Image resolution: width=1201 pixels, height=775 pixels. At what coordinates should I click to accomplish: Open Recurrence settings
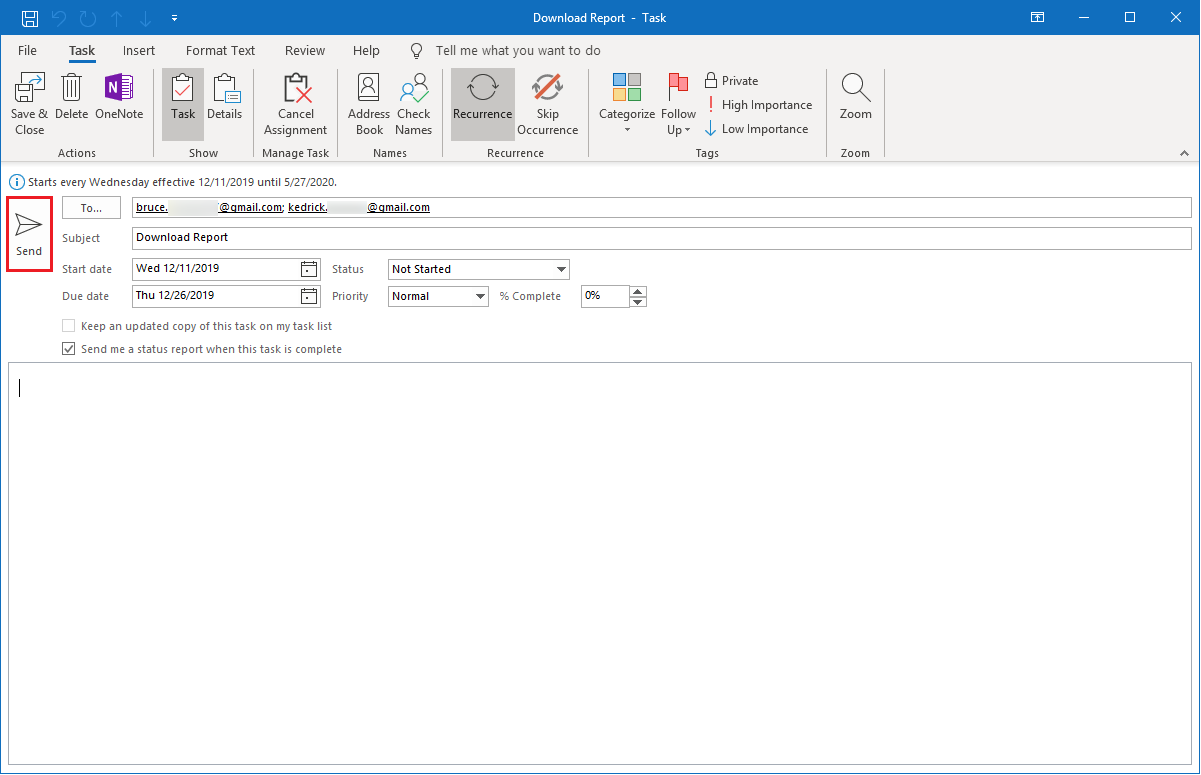pyautogui.click(x=483, y=104)
